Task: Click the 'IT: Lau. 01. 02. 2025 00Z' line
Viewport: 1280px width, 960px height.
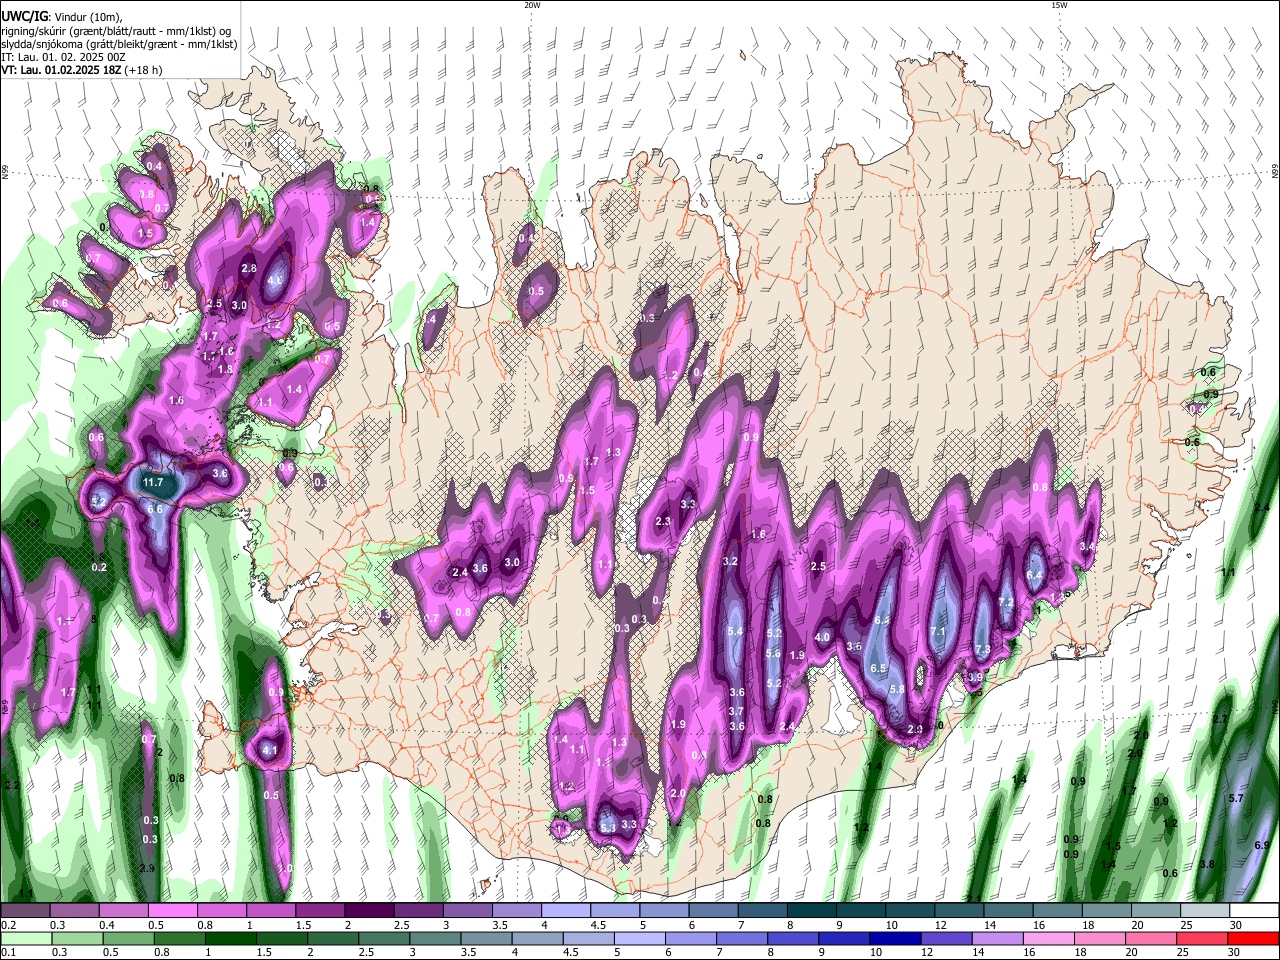Action: point(63,57)
